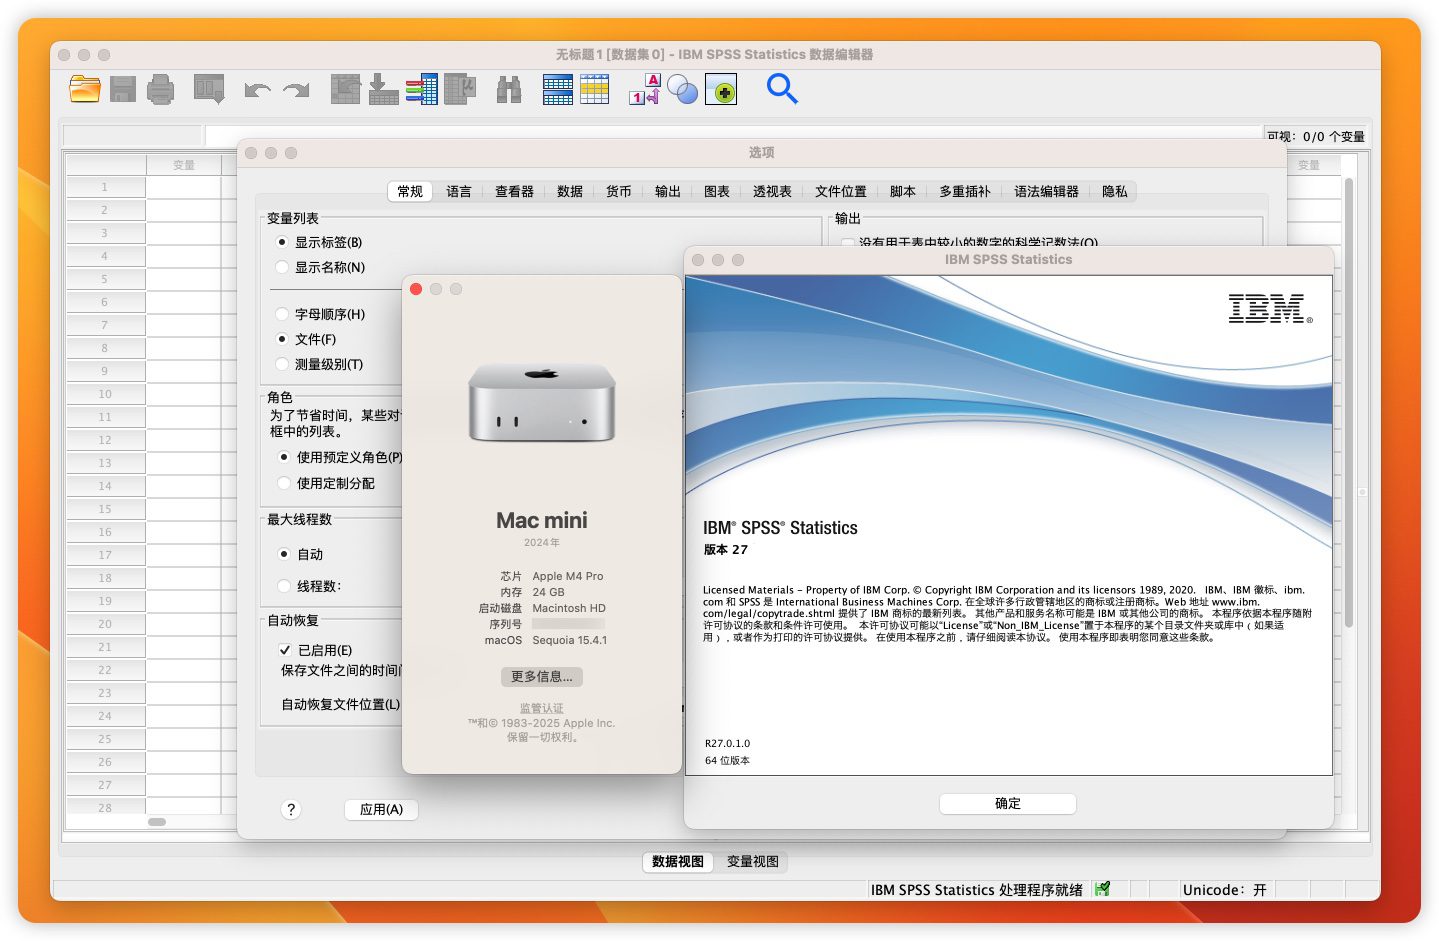The height and width of the screenshot is (941, 1439).
Task: Toggle the 已启用(E) auto-recovery checkbox
Action: pos(285,650)
